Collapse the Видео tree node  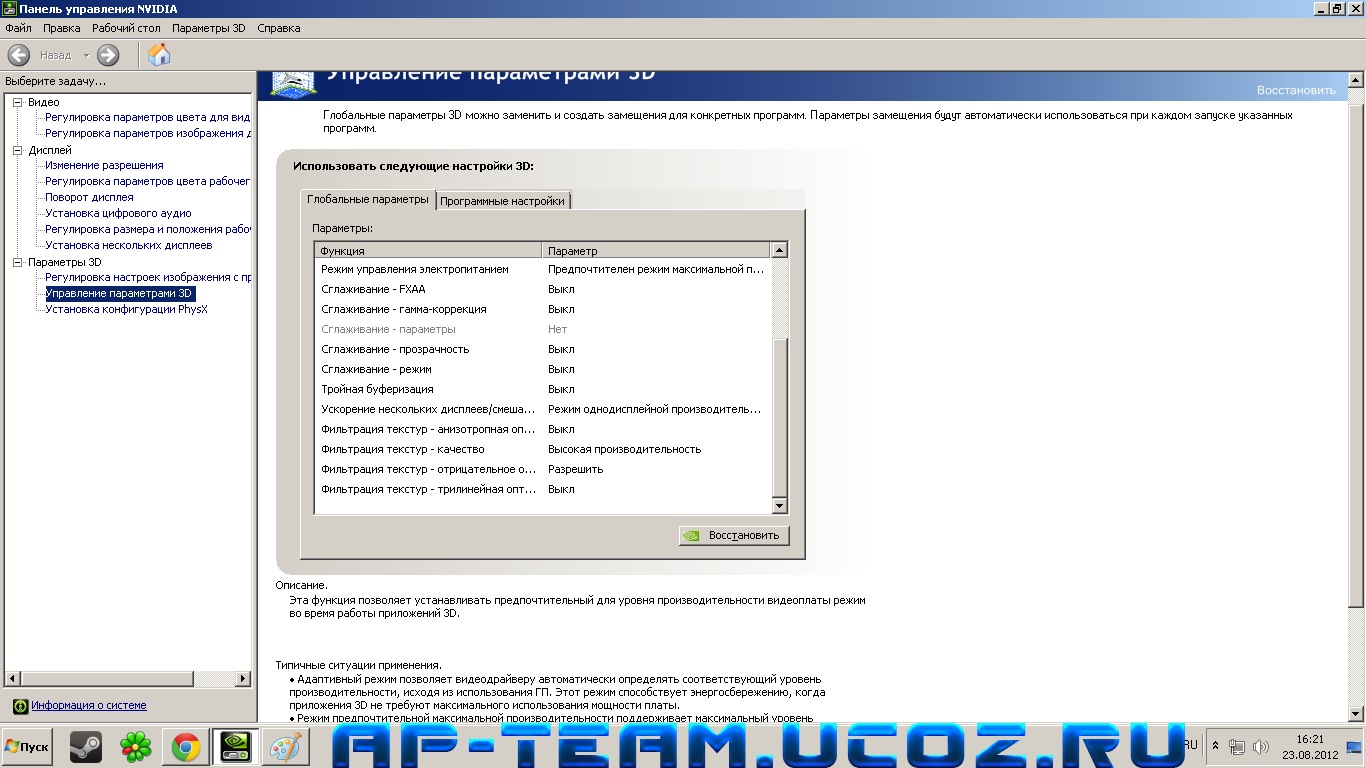[18, 102]
